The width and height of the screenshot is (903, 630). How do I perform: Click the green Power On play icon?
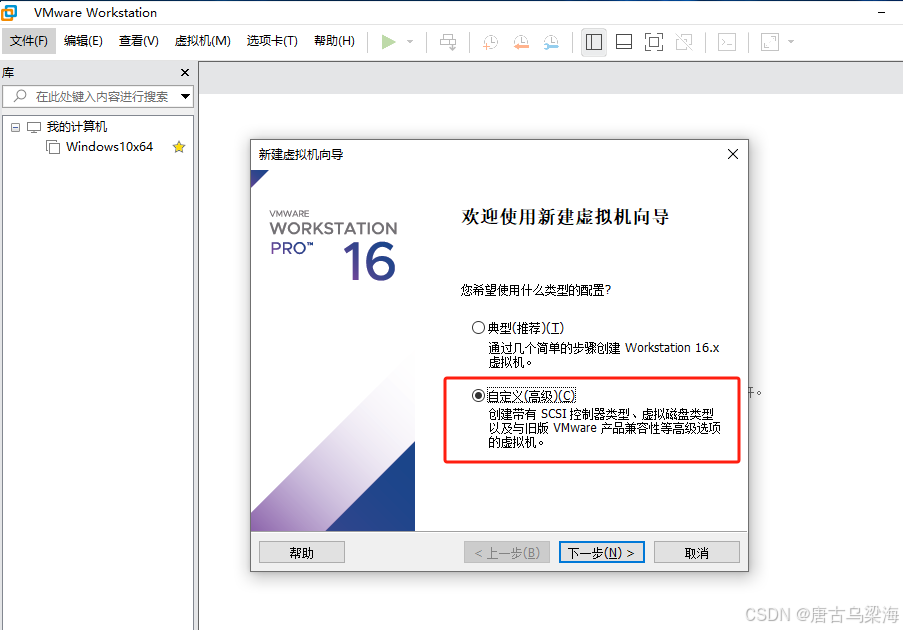(x=389, y=41)
